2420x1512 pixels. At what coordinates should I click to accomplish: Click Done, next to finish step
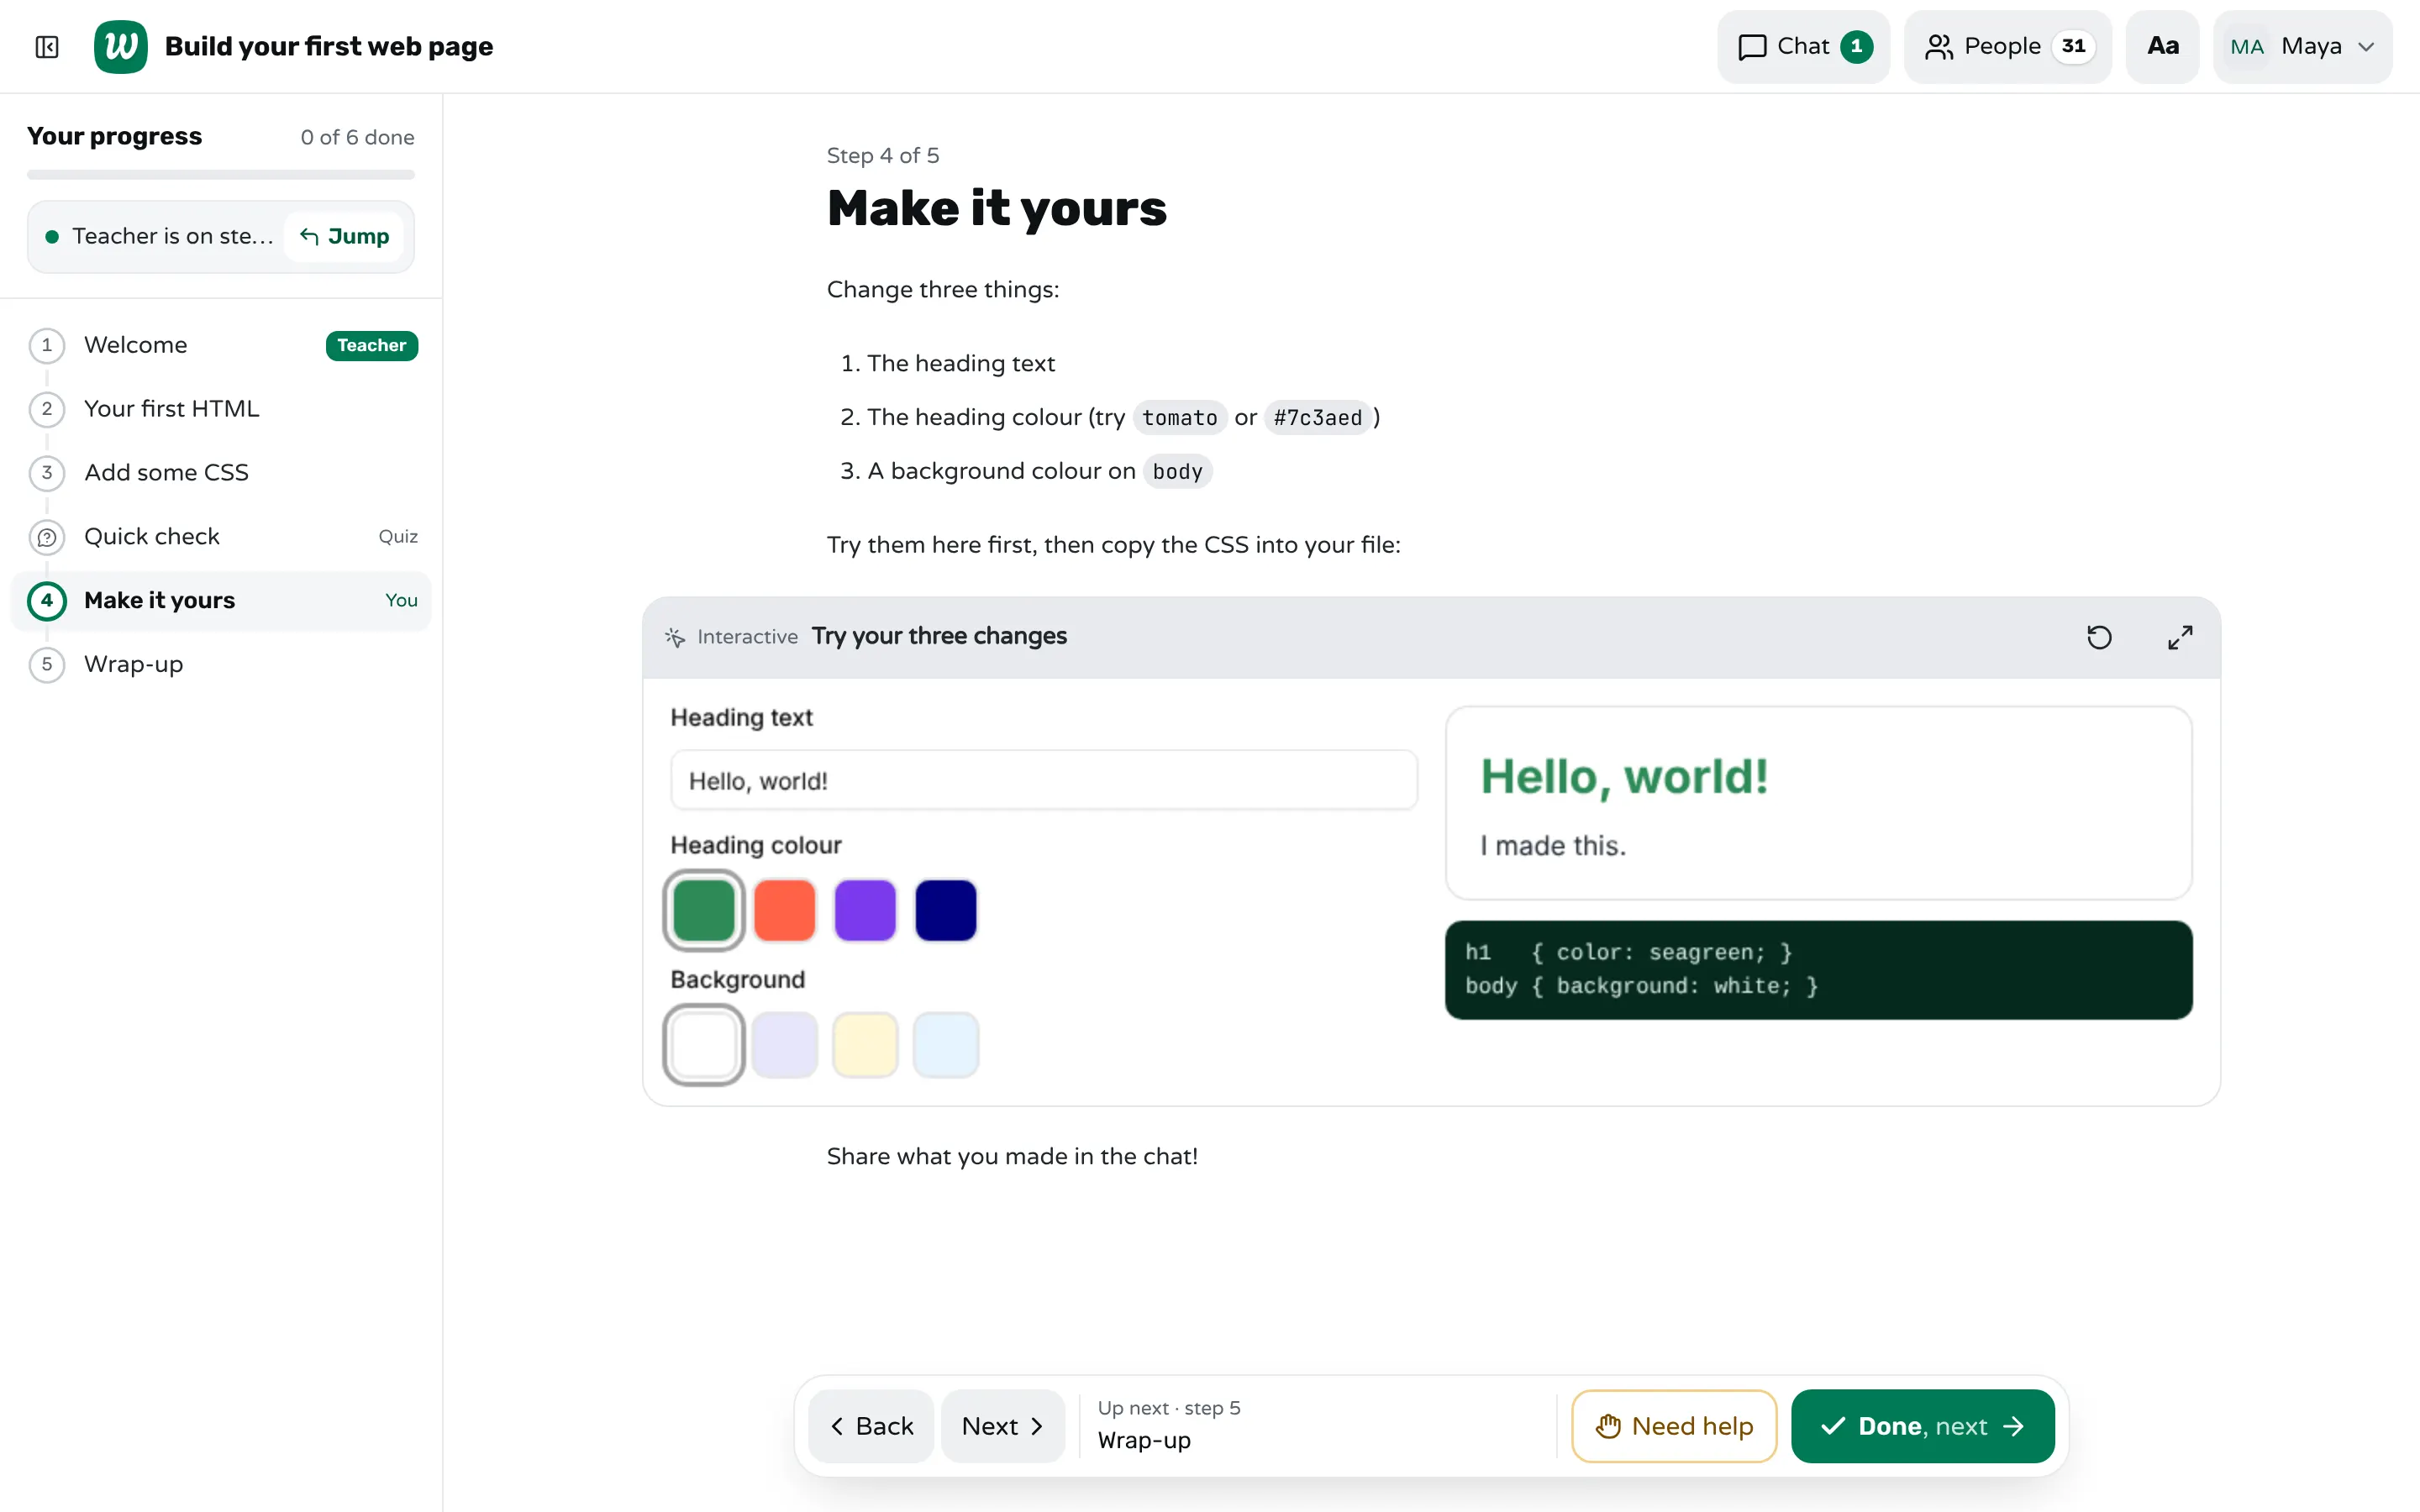1922,1427
